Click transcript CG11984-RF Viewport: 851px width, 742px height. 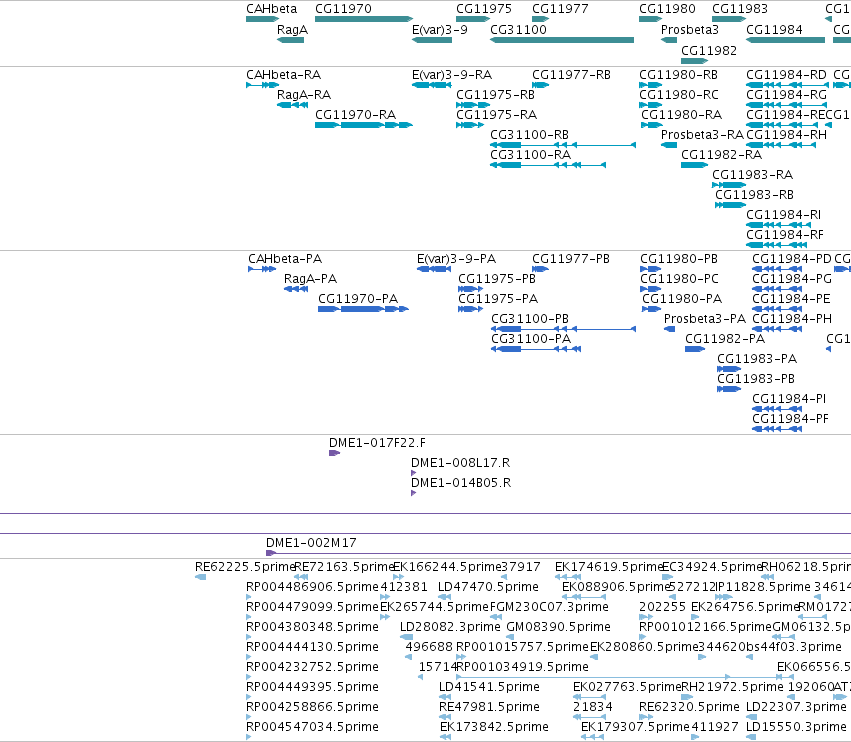[785, 236]
